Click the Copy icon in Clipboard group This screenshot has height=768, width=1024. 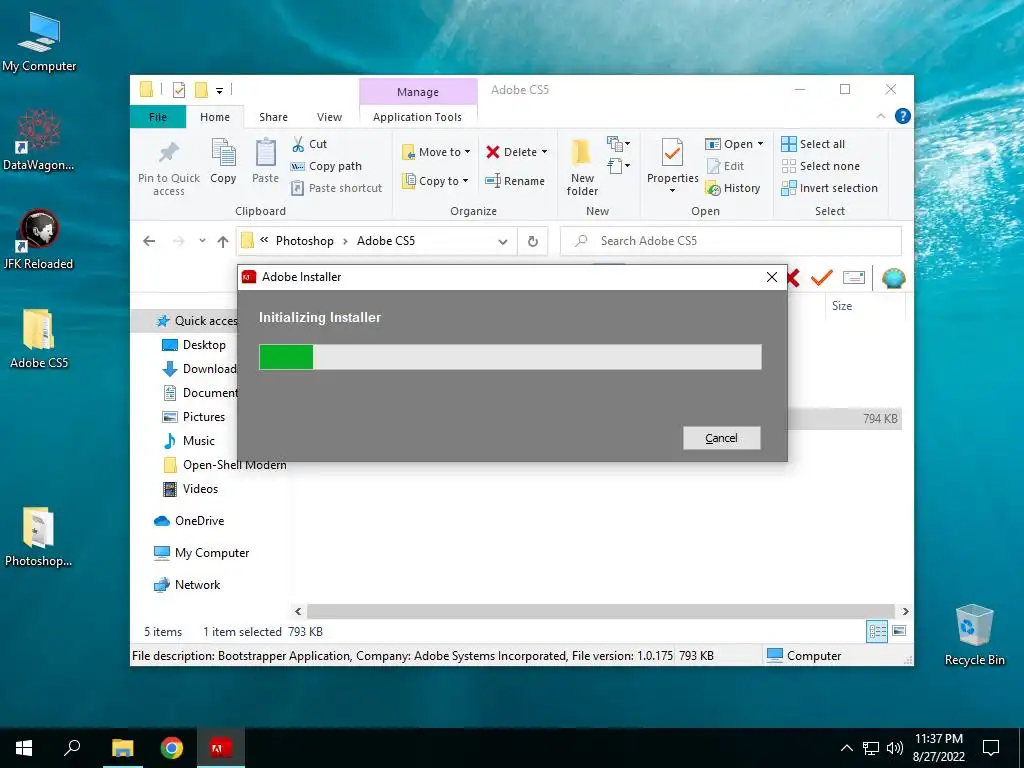pyautogui.click(x=223, y=153)
